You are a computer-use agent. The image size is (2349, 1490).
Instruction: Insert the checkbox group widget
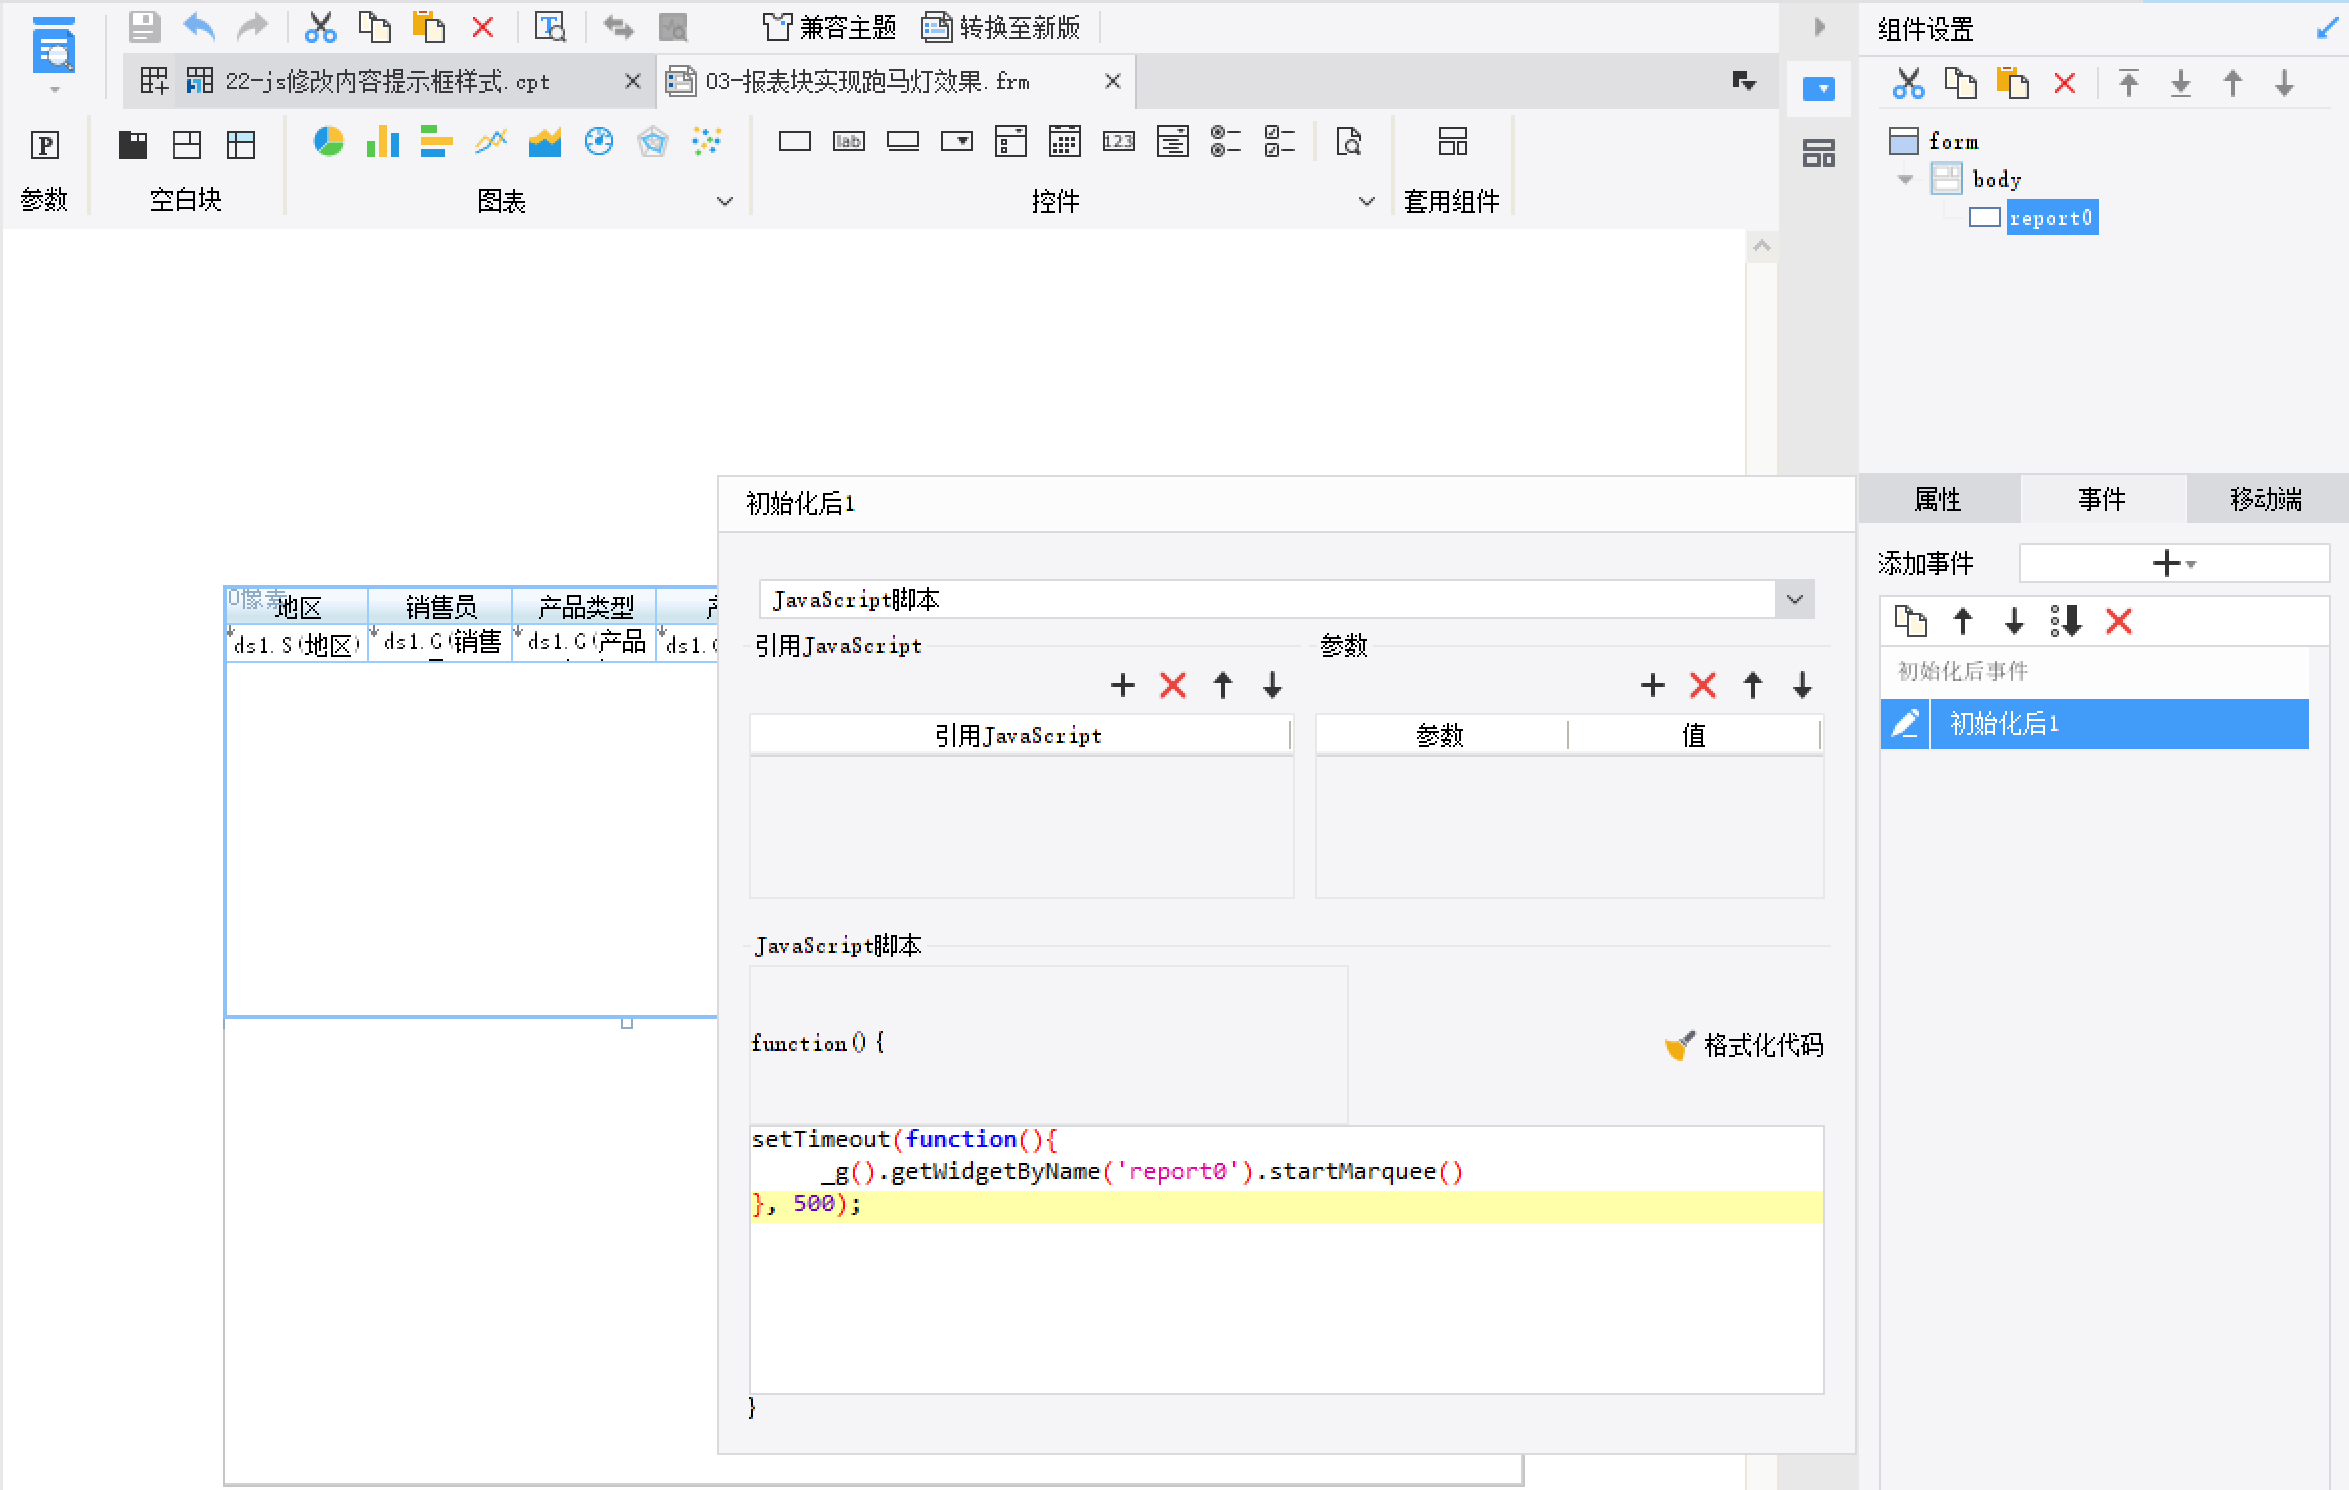pyautogui.click(x=1279, y=142)
